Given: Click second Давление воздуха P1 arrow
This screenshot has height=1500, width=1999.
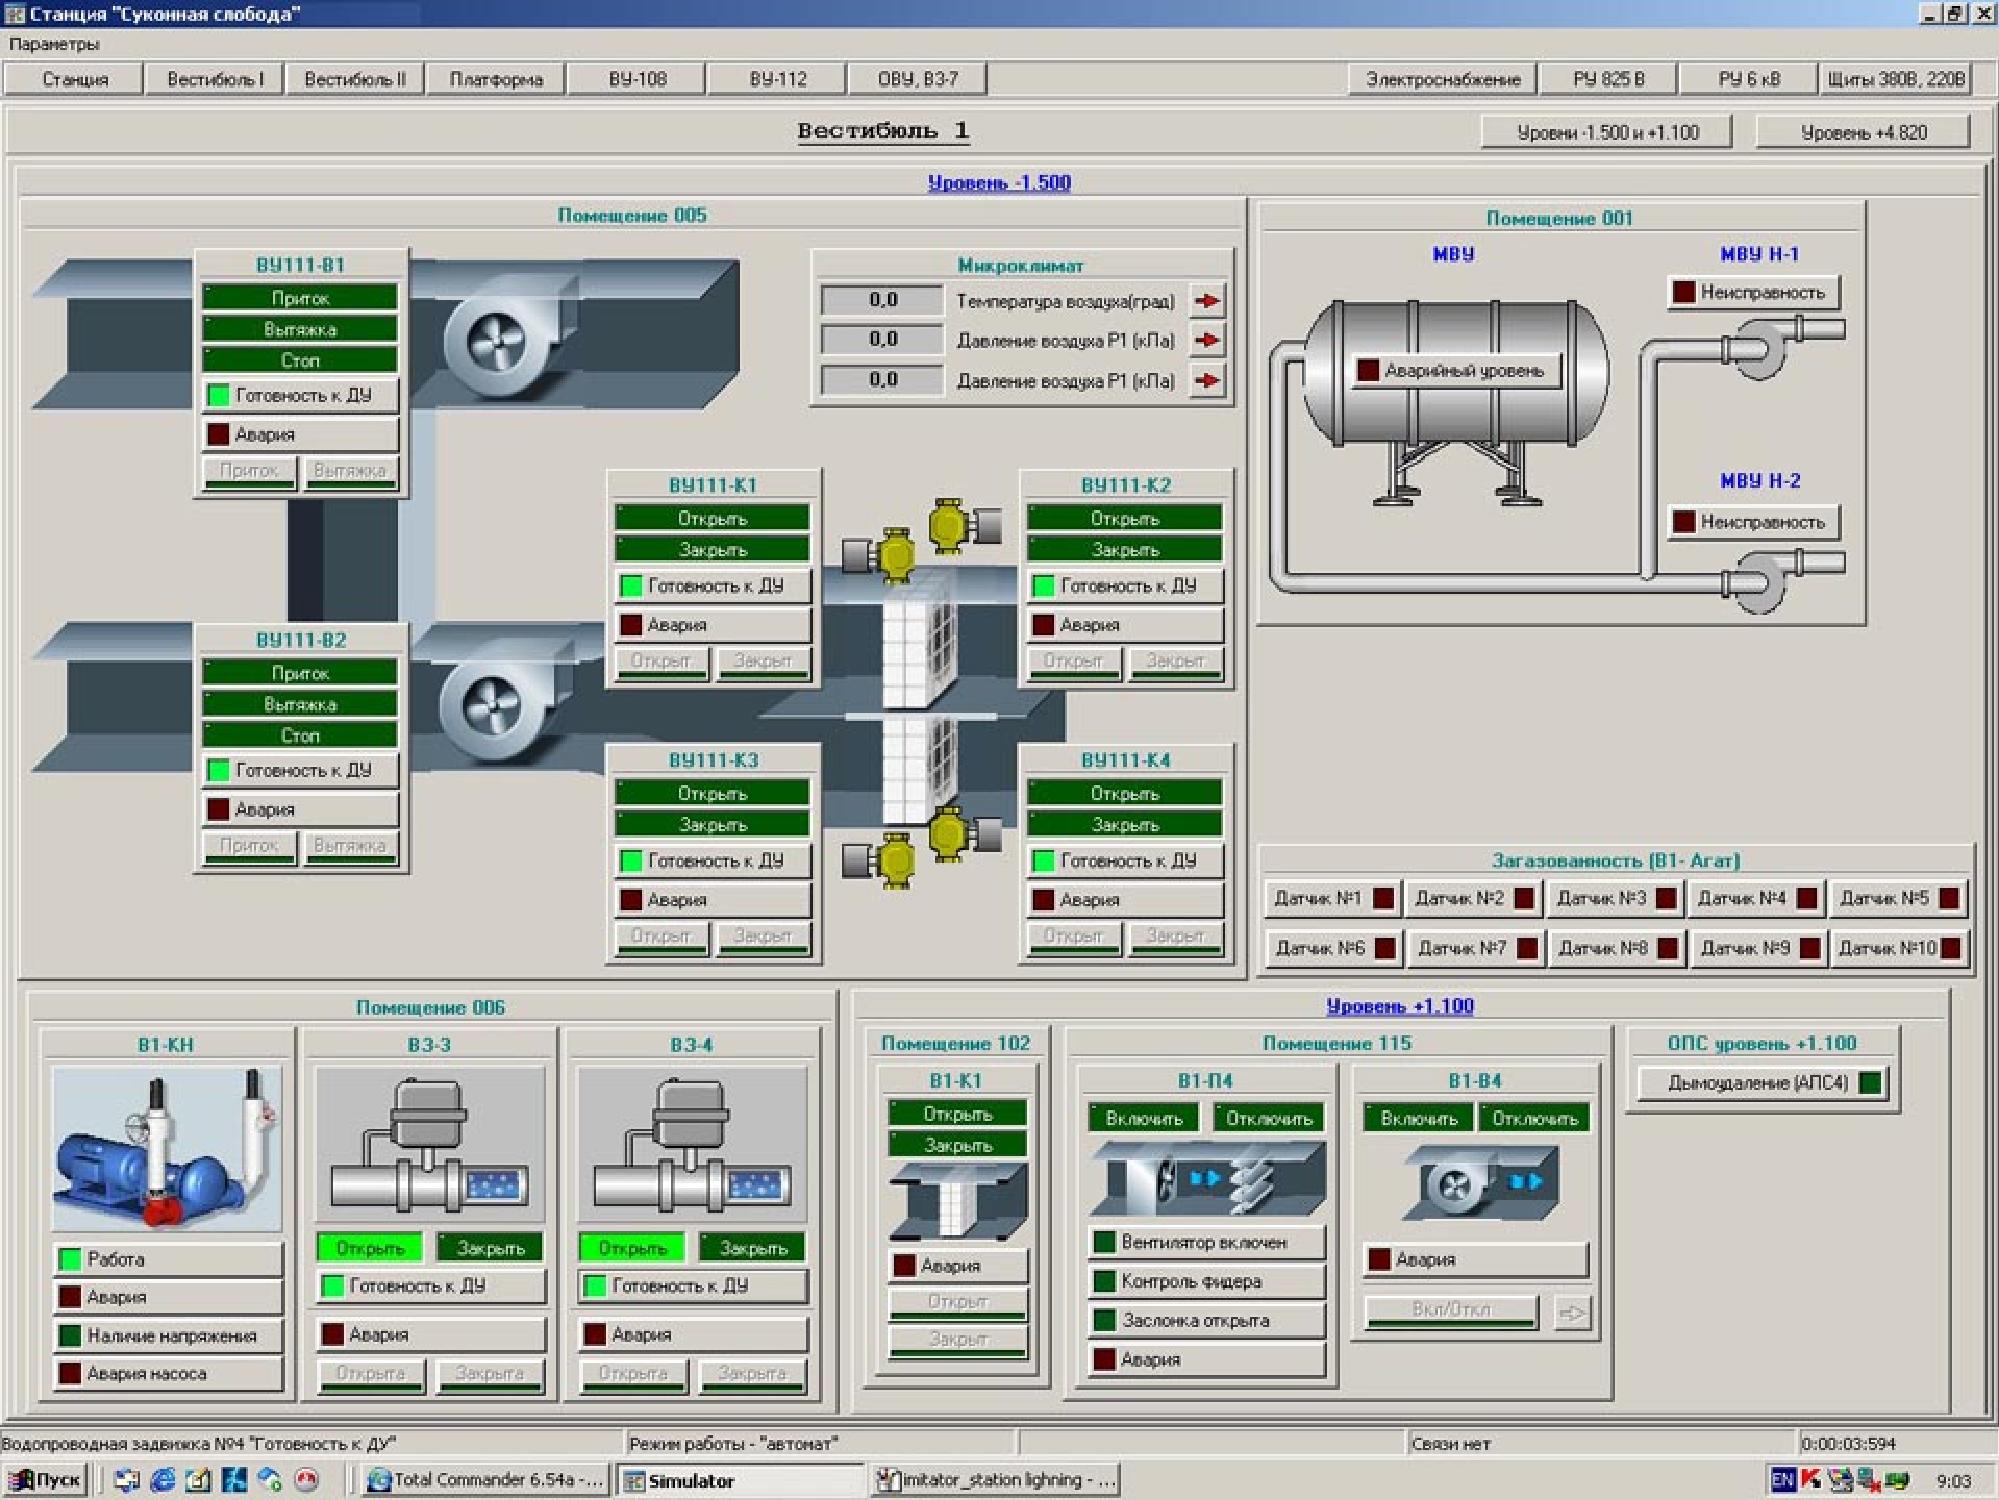Looking at the screenshot, I should (x=1207, y=380).
